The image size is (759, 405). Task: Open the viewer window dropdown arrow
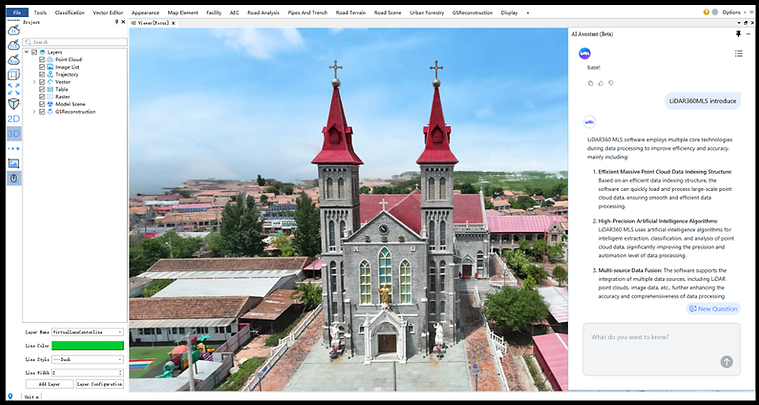tap(739, 23)
